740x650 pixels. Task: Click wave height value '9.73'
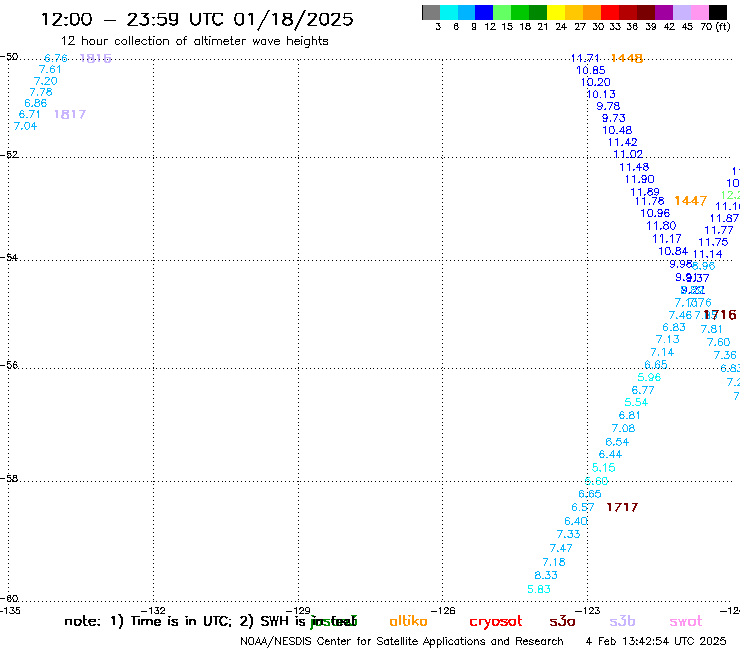614,118
